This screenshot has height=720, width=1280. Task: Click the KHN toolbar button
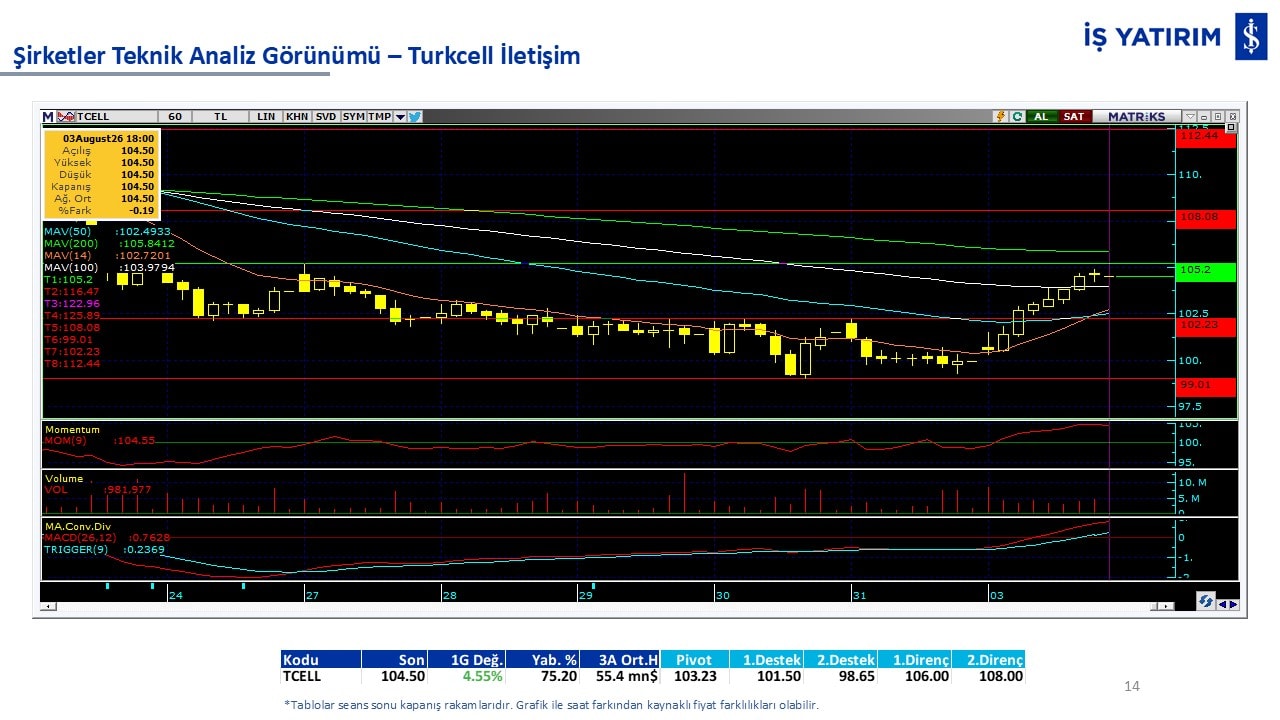[x=297, y=116]
